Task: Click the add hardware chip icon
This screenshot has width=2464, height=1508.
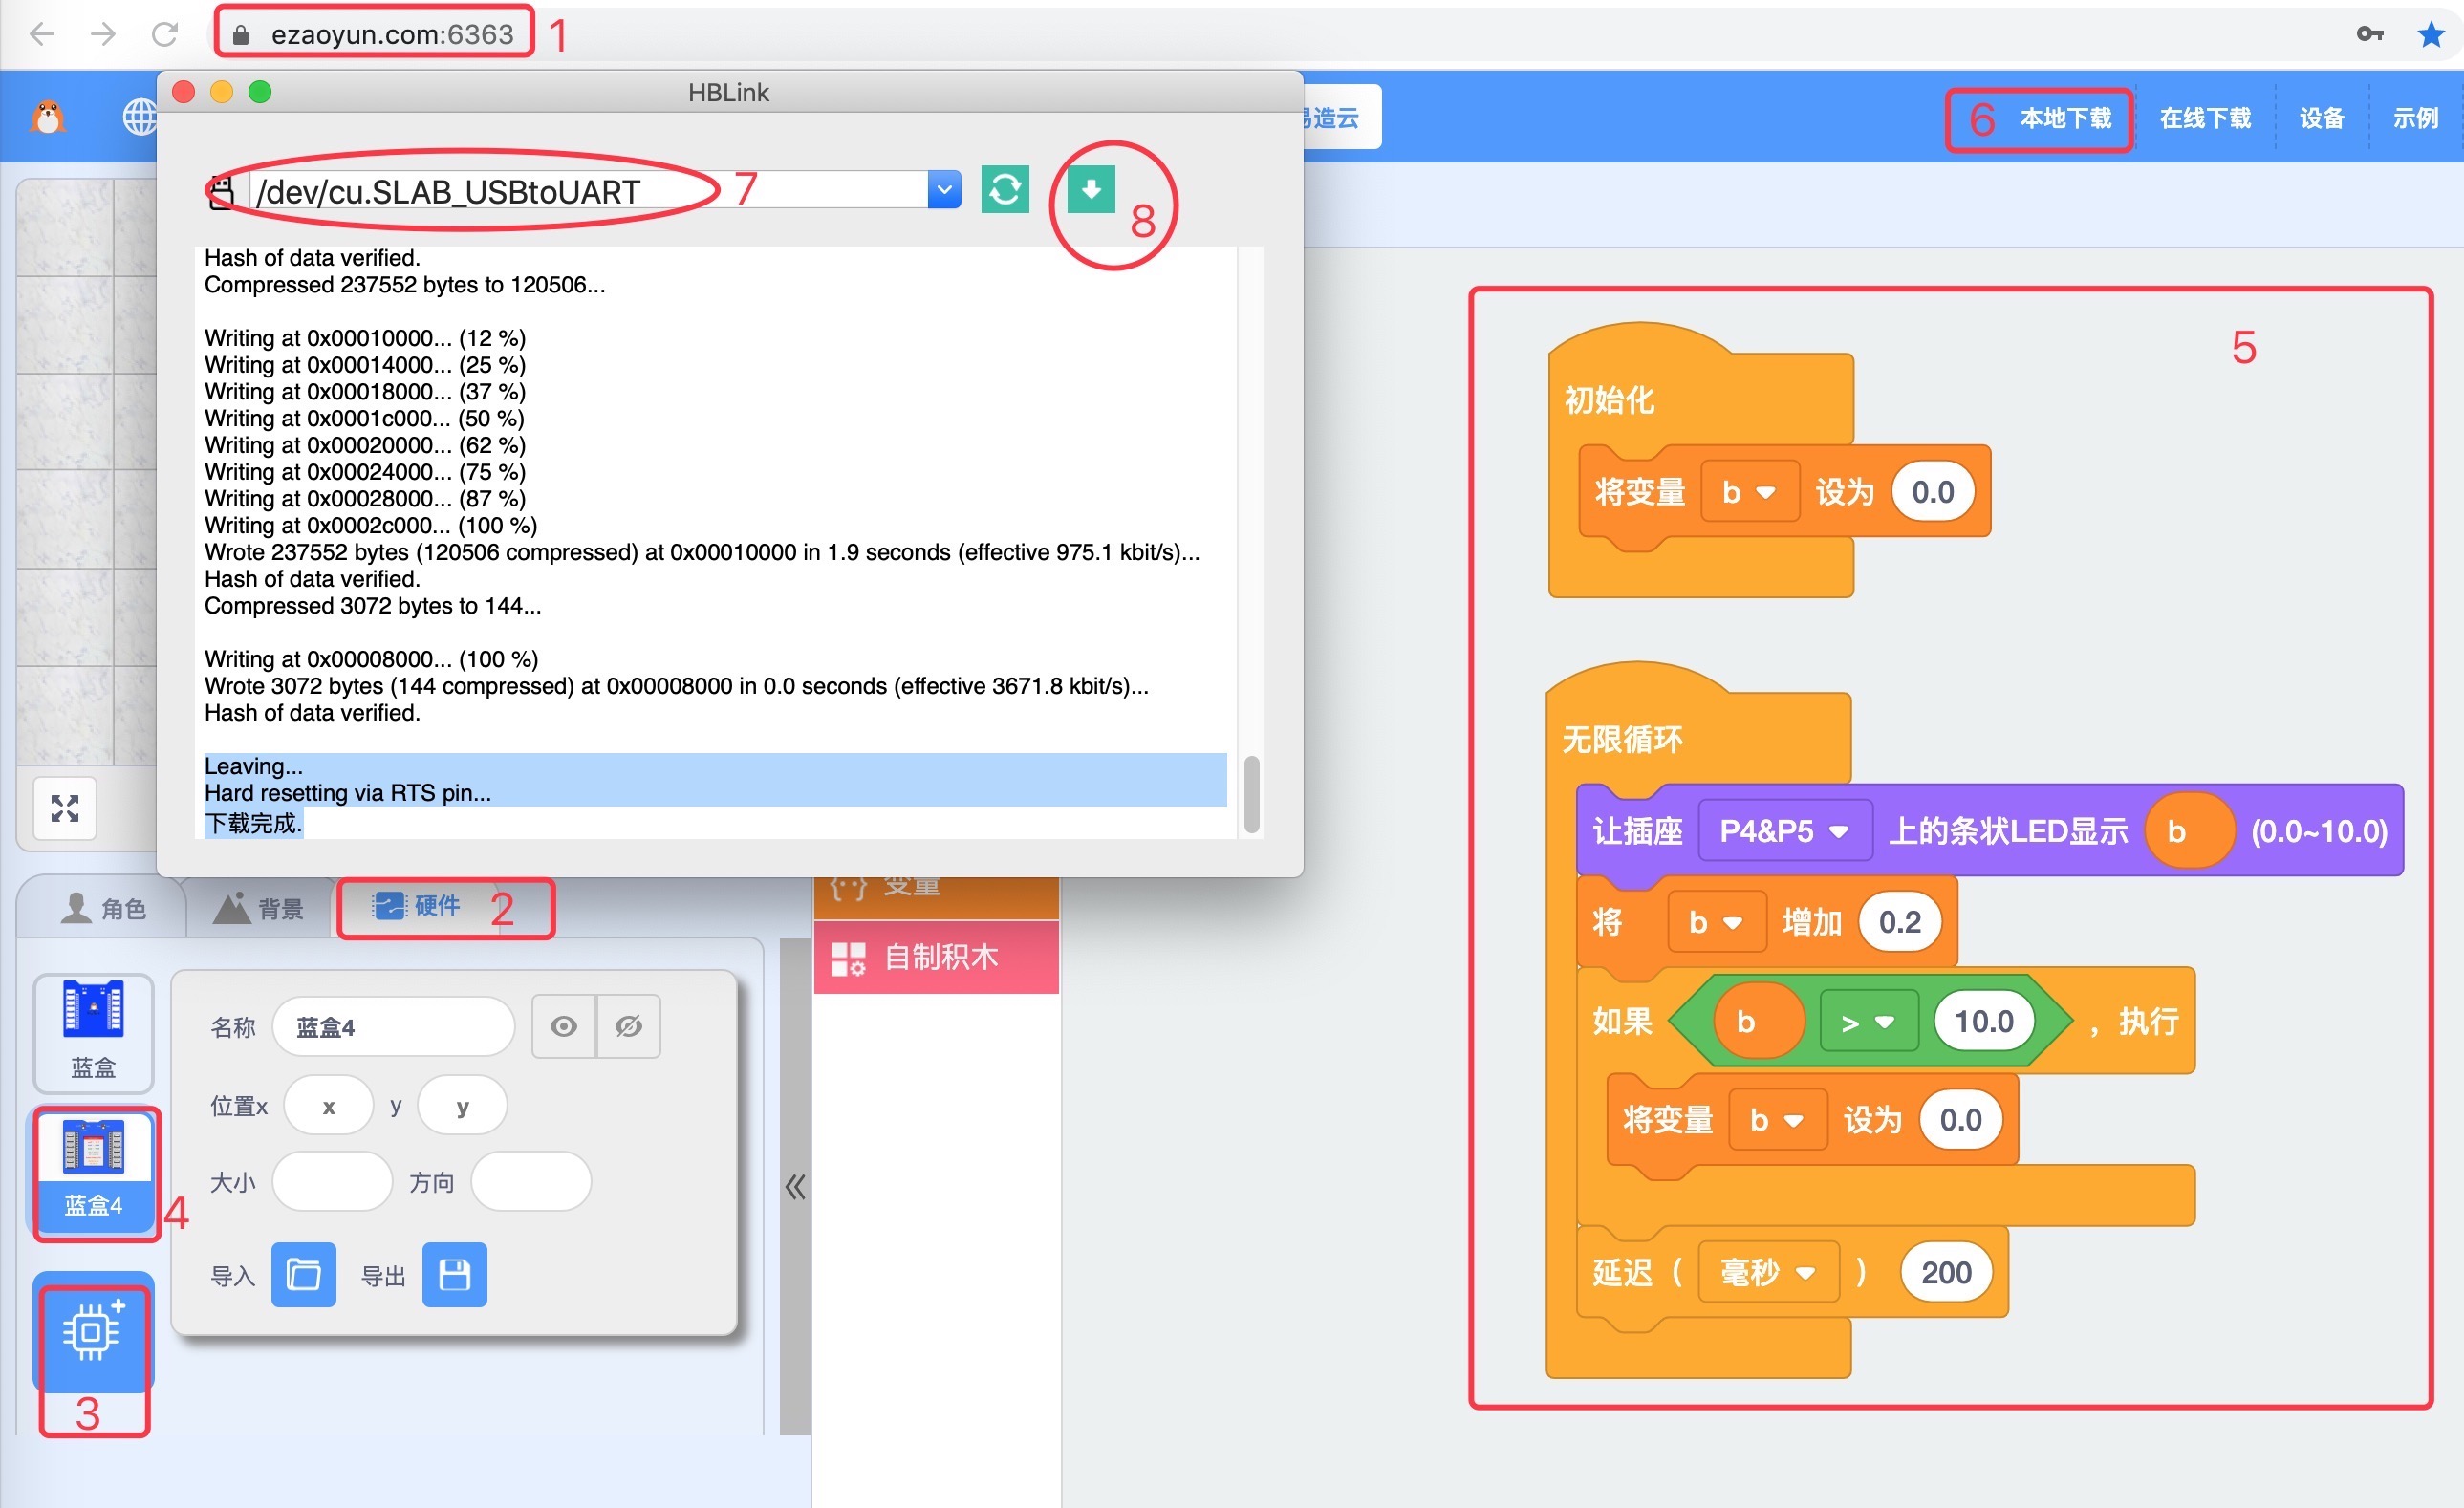Action: pyautogui.click(x=92, y=1331)
